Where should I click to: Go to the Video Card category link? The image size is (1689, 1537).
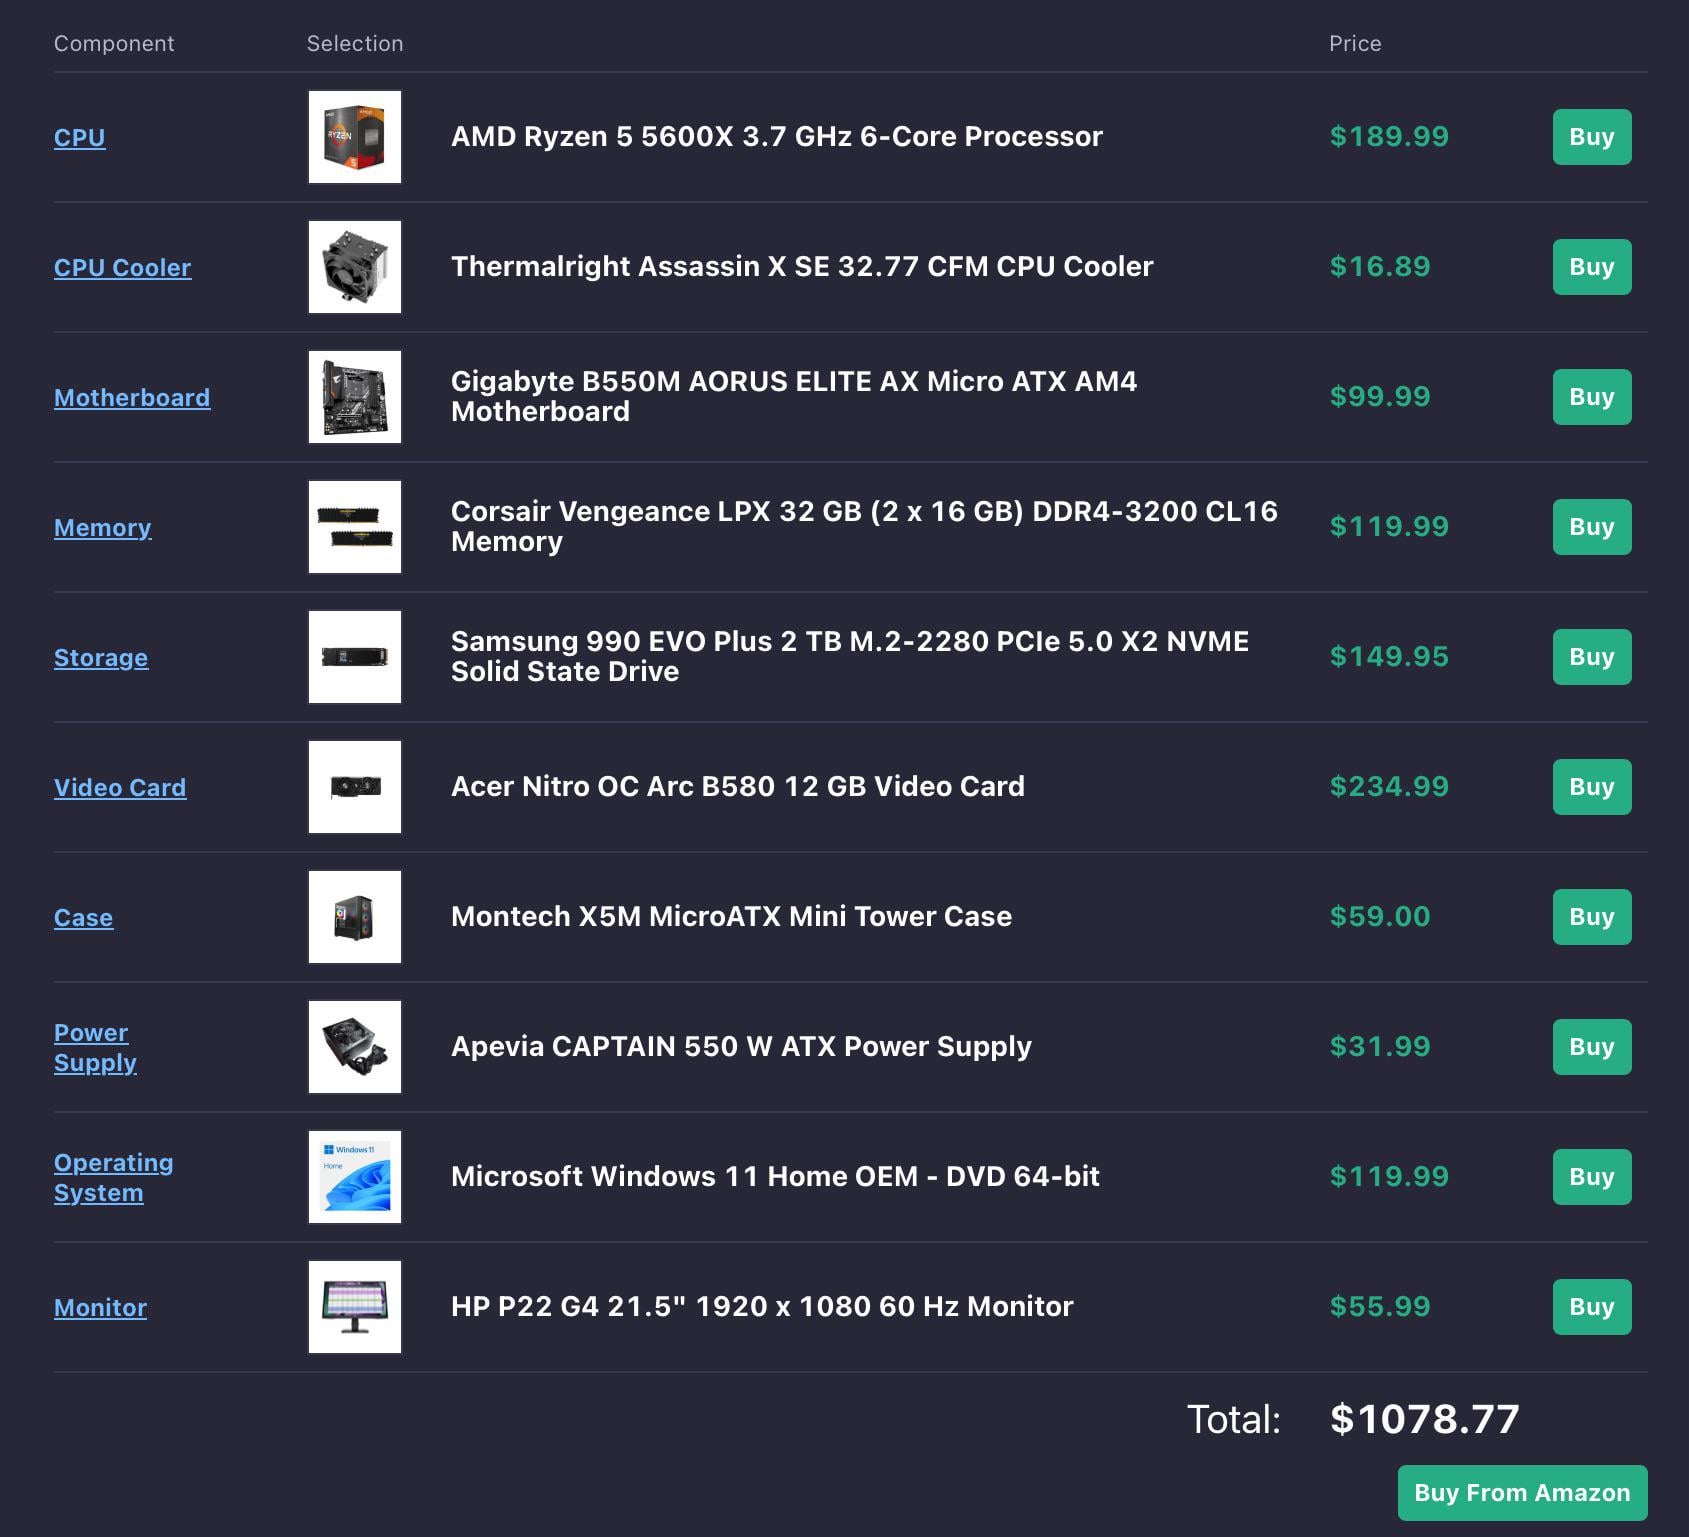coord(119,788)
